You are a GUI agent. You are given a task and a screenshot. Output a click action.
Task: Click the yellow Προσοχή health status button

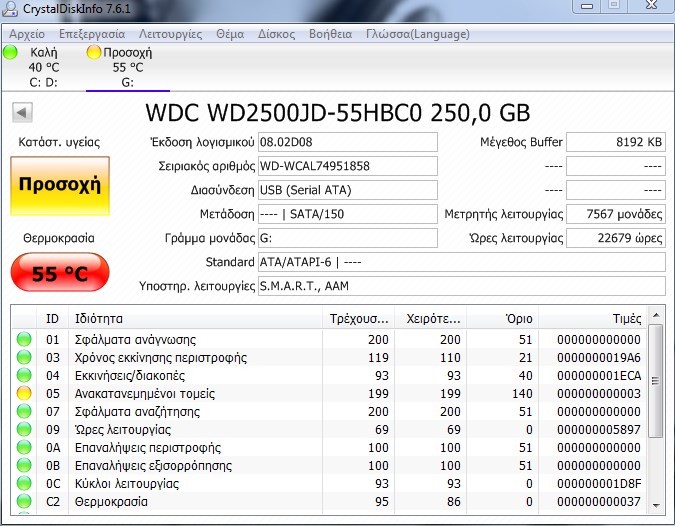click(x=60, y=186)
